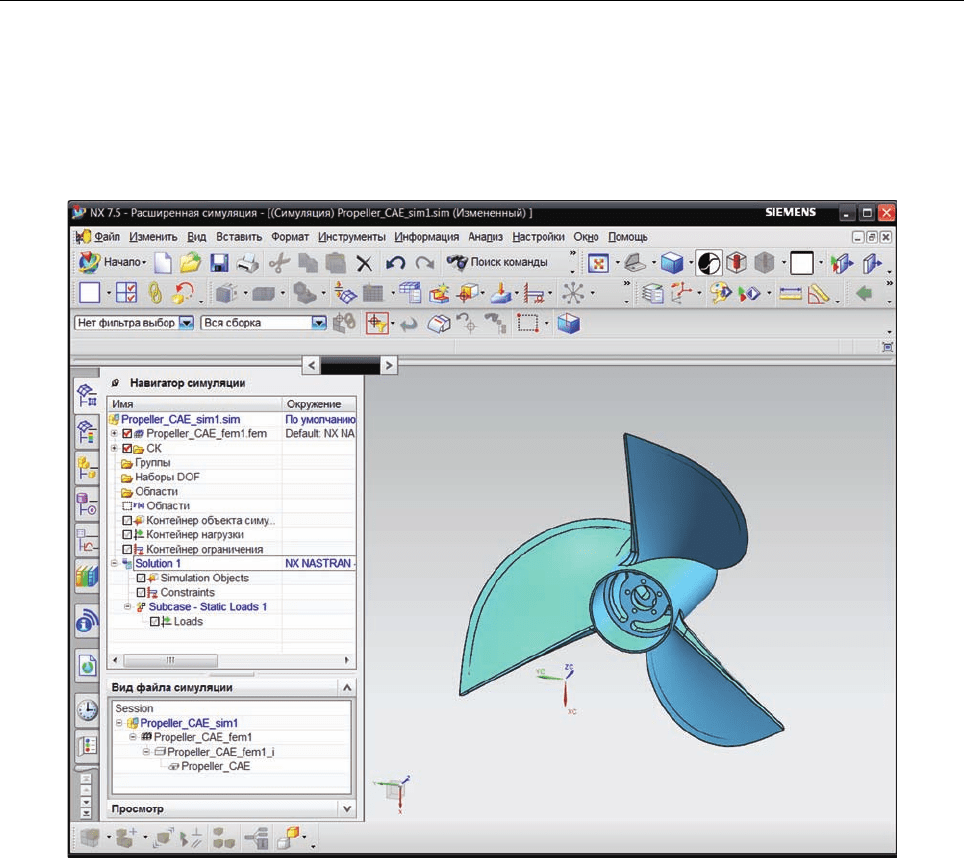This screenshot has width=964, height=858.
Task: Open the Вся сборка dropdown
Action: click(x=318, y=323)
